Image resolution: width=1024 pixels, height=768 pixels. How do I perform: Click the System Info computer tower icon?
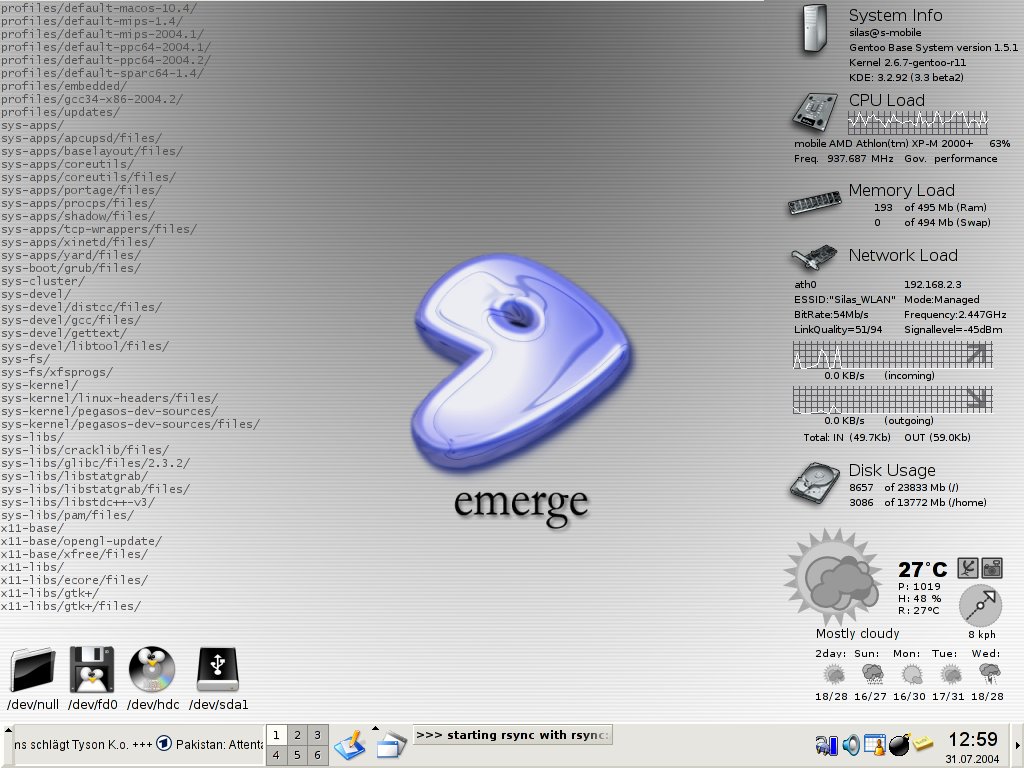(x=814, y=29)
